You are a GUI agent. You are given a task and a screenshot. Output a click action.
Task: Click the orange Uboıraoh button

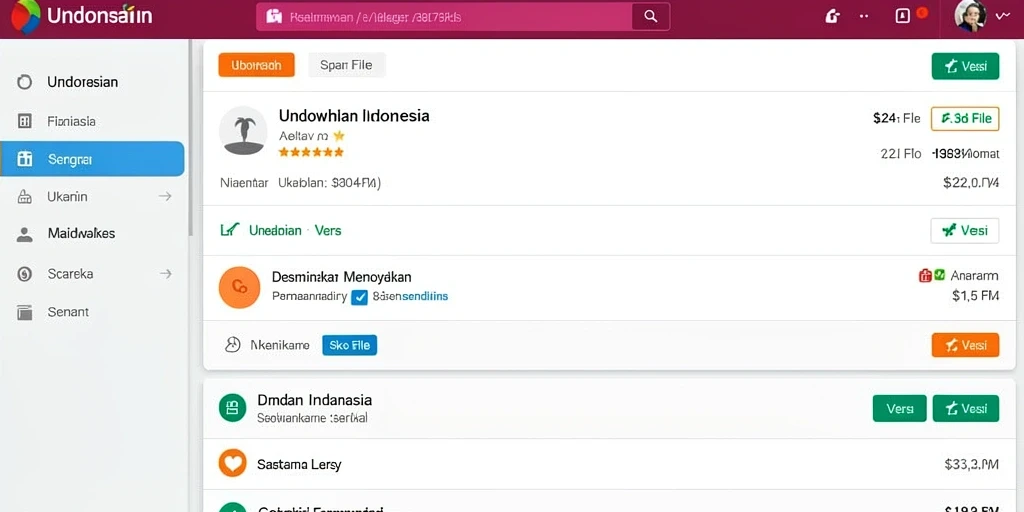[x=256, y=65]
